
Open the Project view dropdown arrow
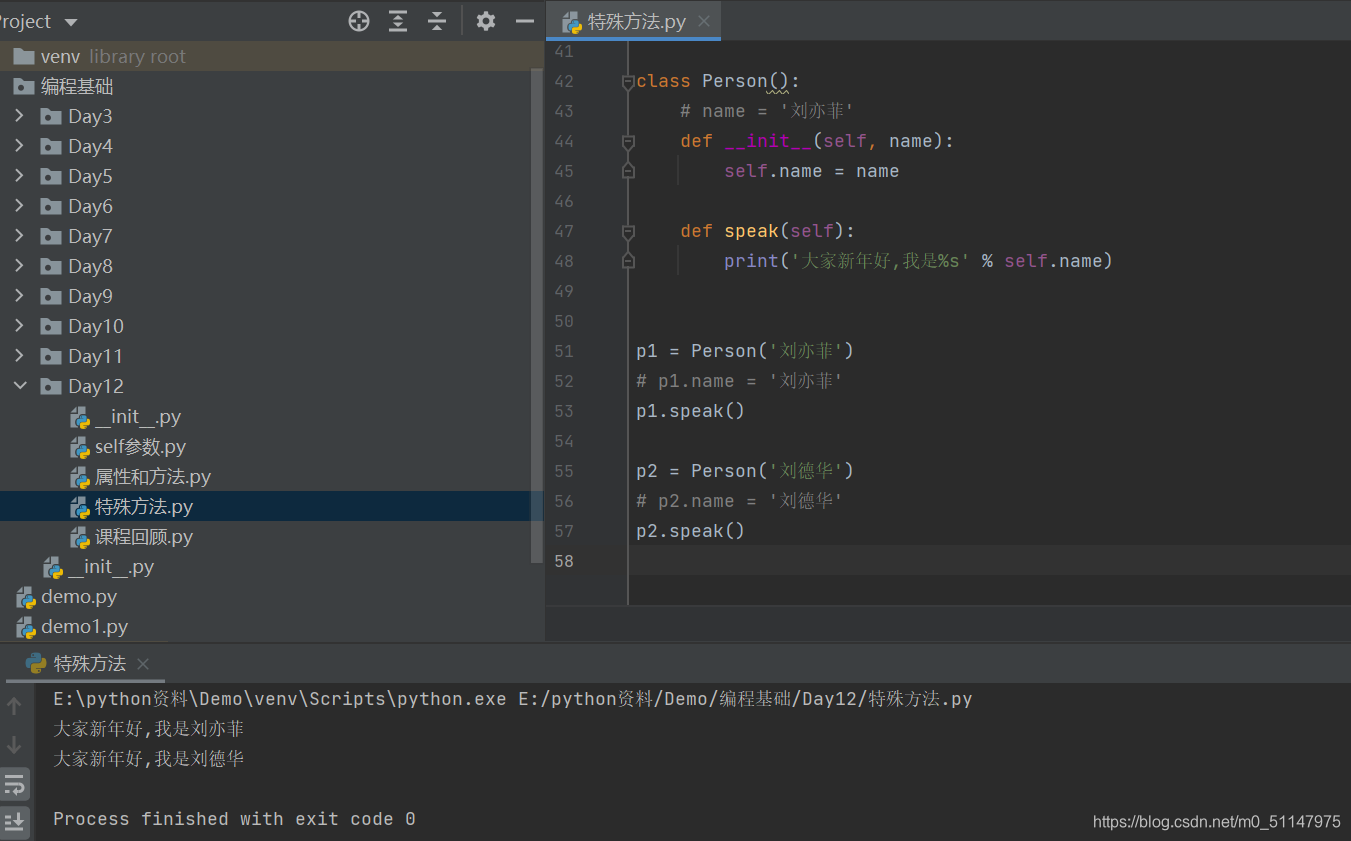click(70, 22)
